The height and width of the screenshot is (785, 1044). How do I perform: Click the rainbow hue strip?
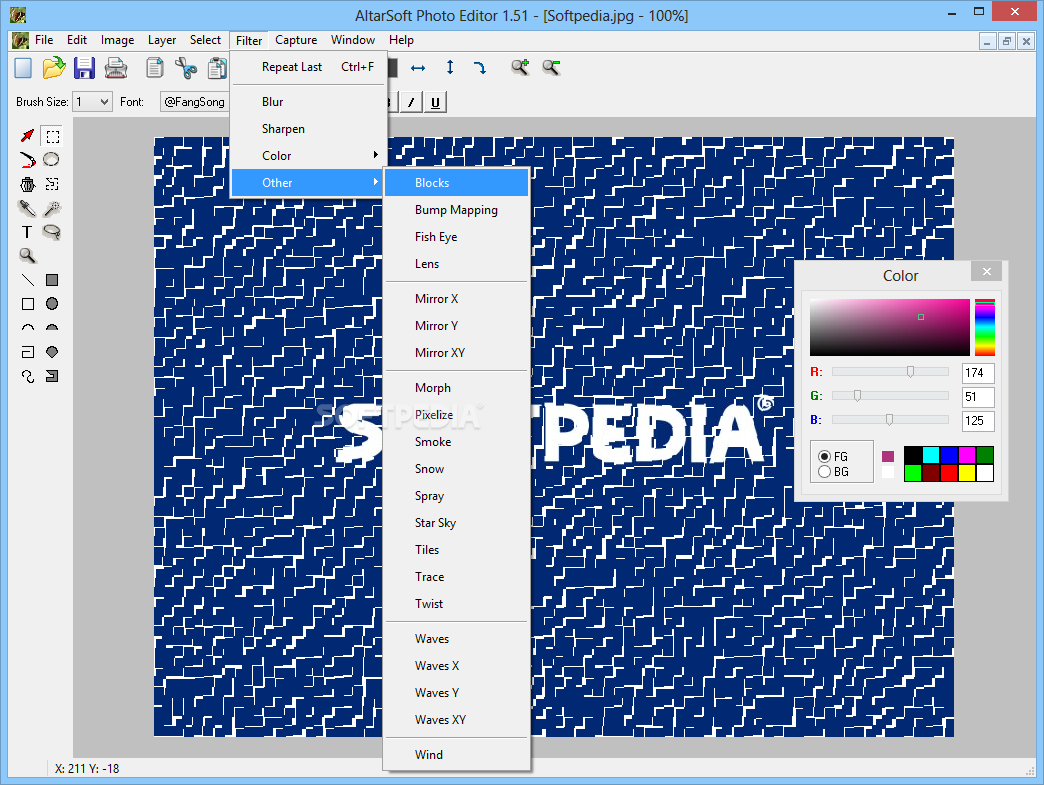point(985,328)
